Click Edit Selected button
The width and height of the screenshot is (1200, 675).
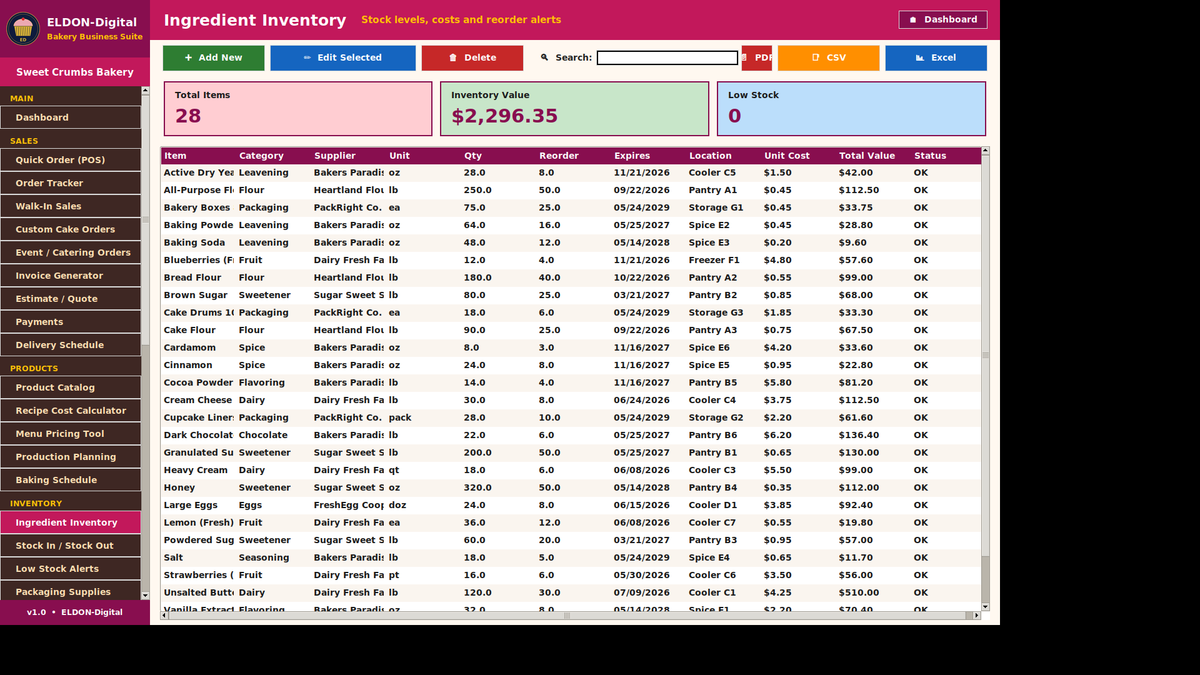point(343,58)
